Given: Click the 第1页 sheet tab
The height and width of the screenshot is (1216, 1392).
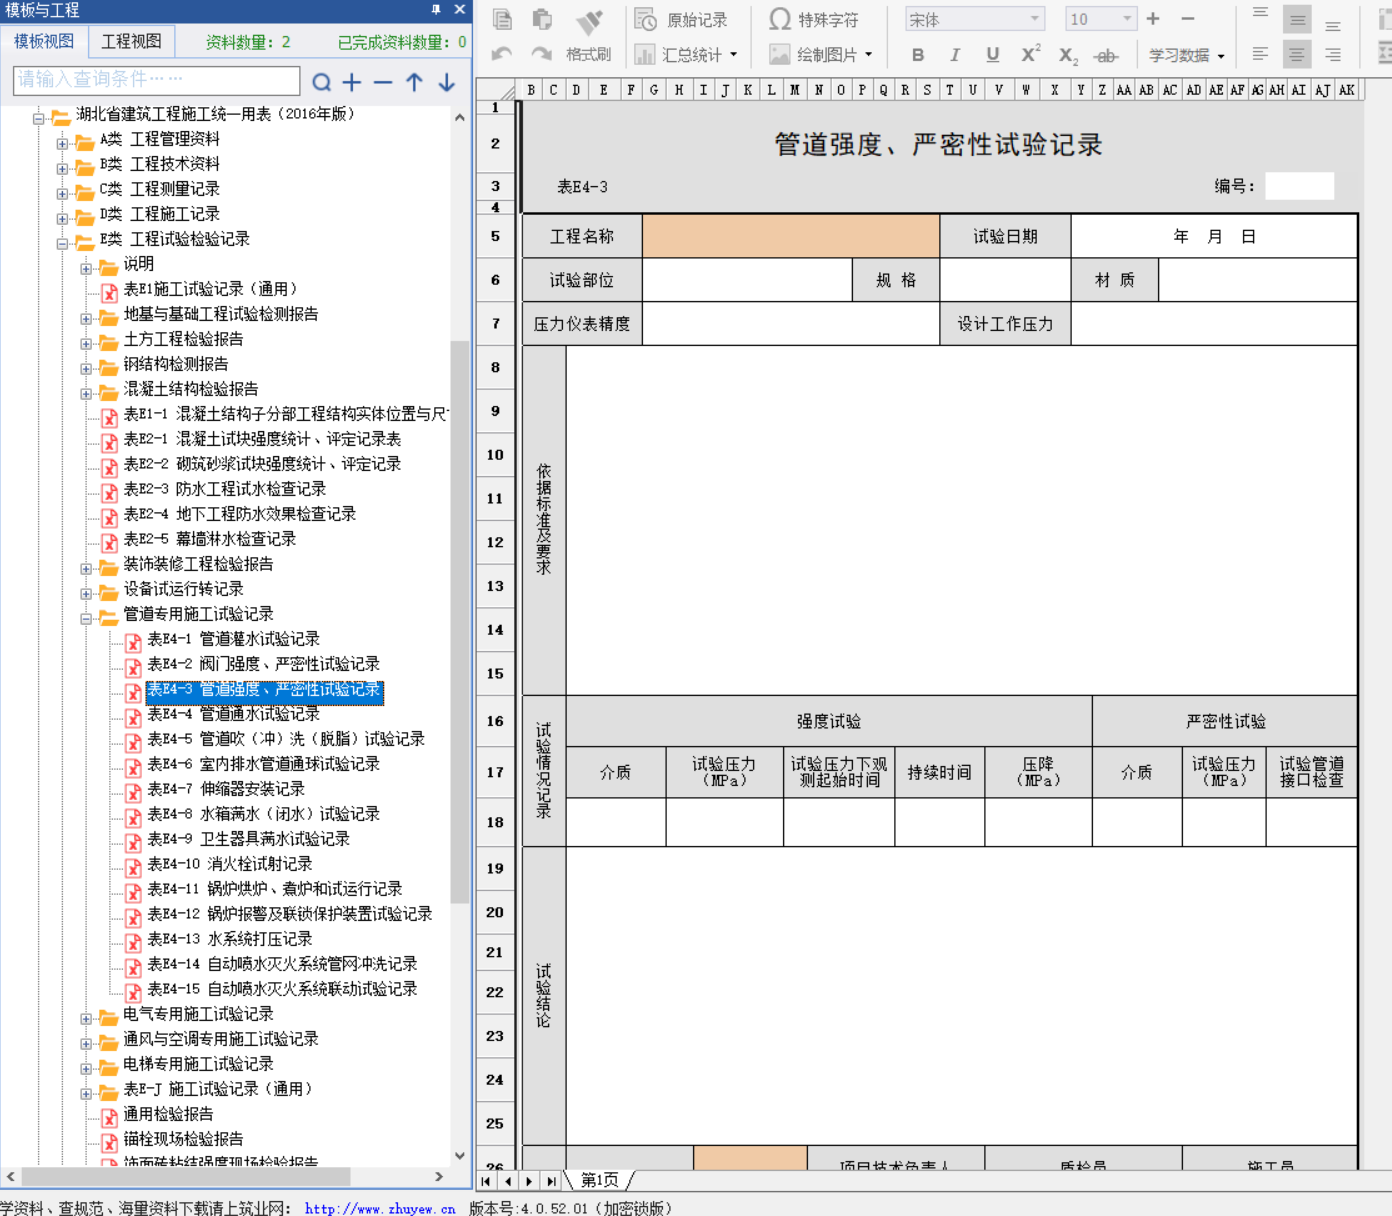Looking at the screenshot, I should tap(599, 1181).
